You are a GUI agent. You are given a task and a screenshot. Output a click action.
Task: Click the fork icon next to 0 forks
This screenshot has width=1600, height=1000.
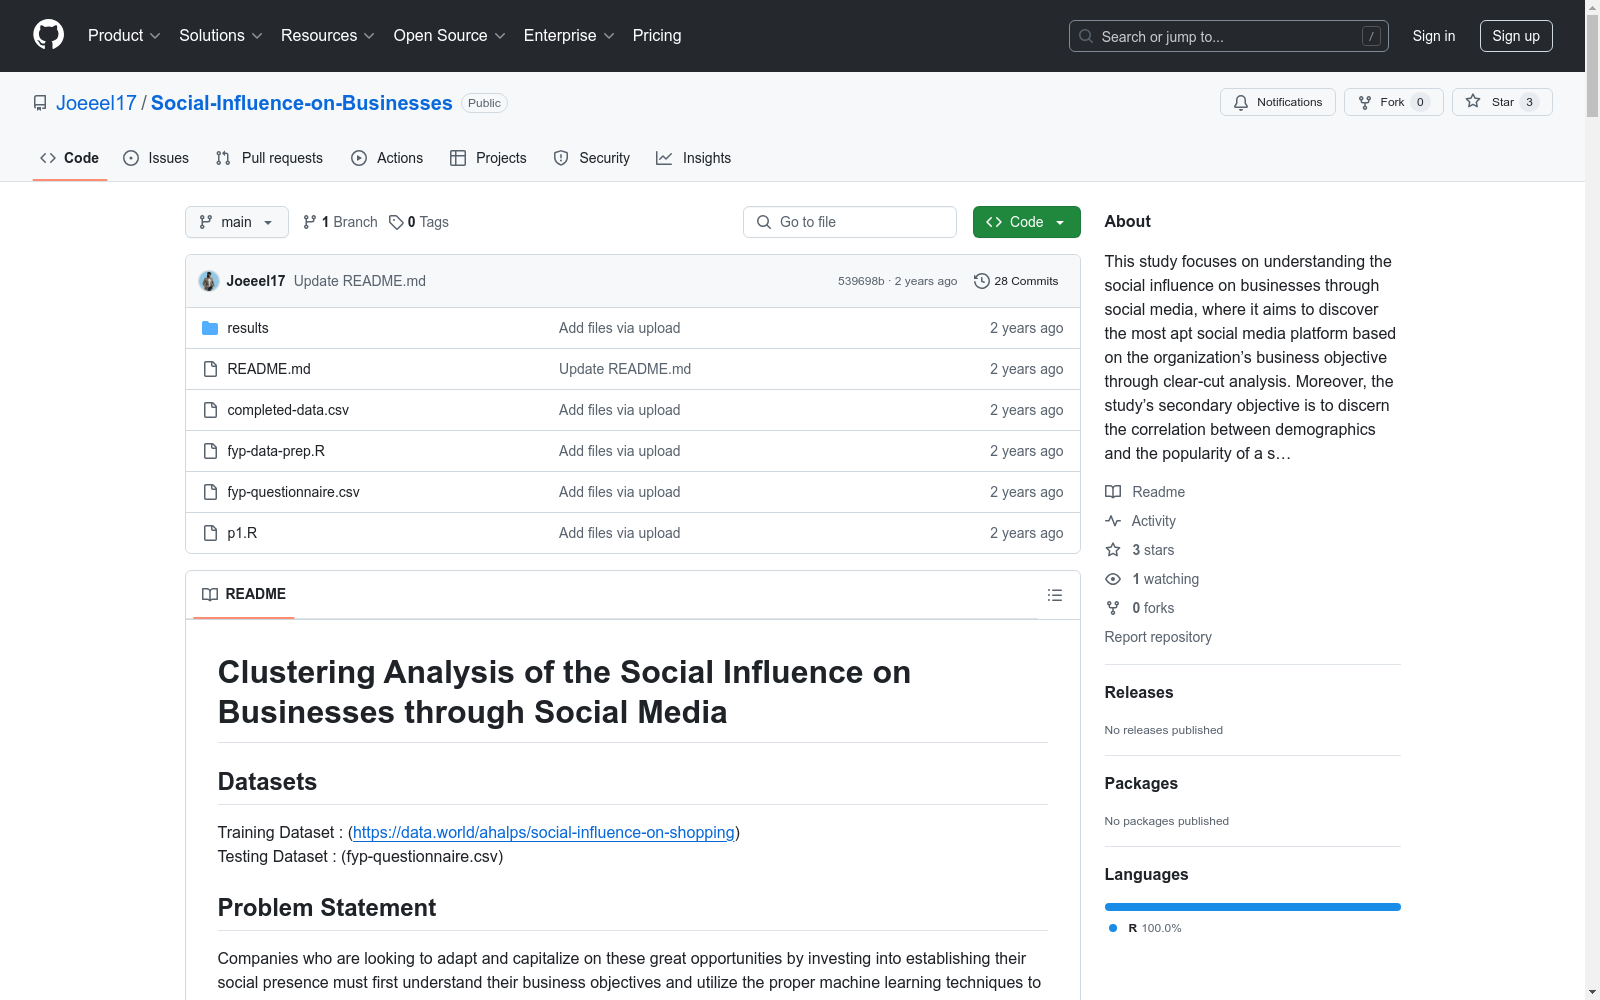point(1113,608)
